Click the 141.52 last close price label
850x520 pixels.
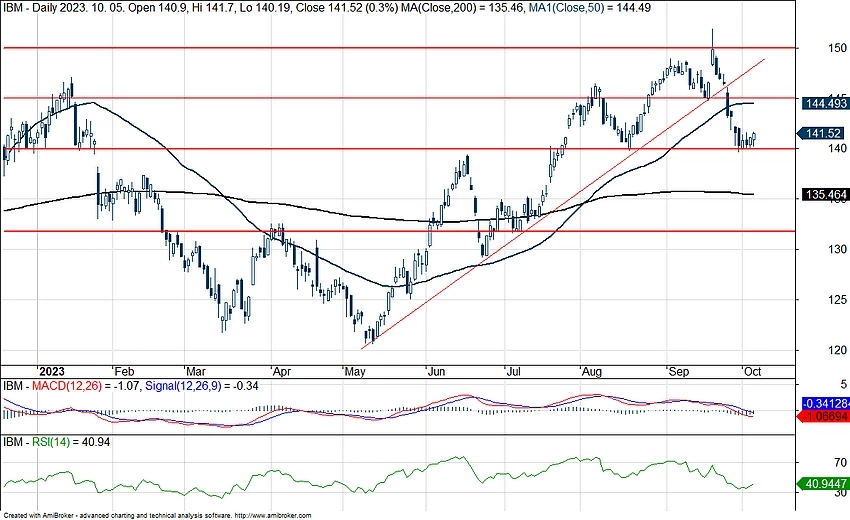click(822, 133)
